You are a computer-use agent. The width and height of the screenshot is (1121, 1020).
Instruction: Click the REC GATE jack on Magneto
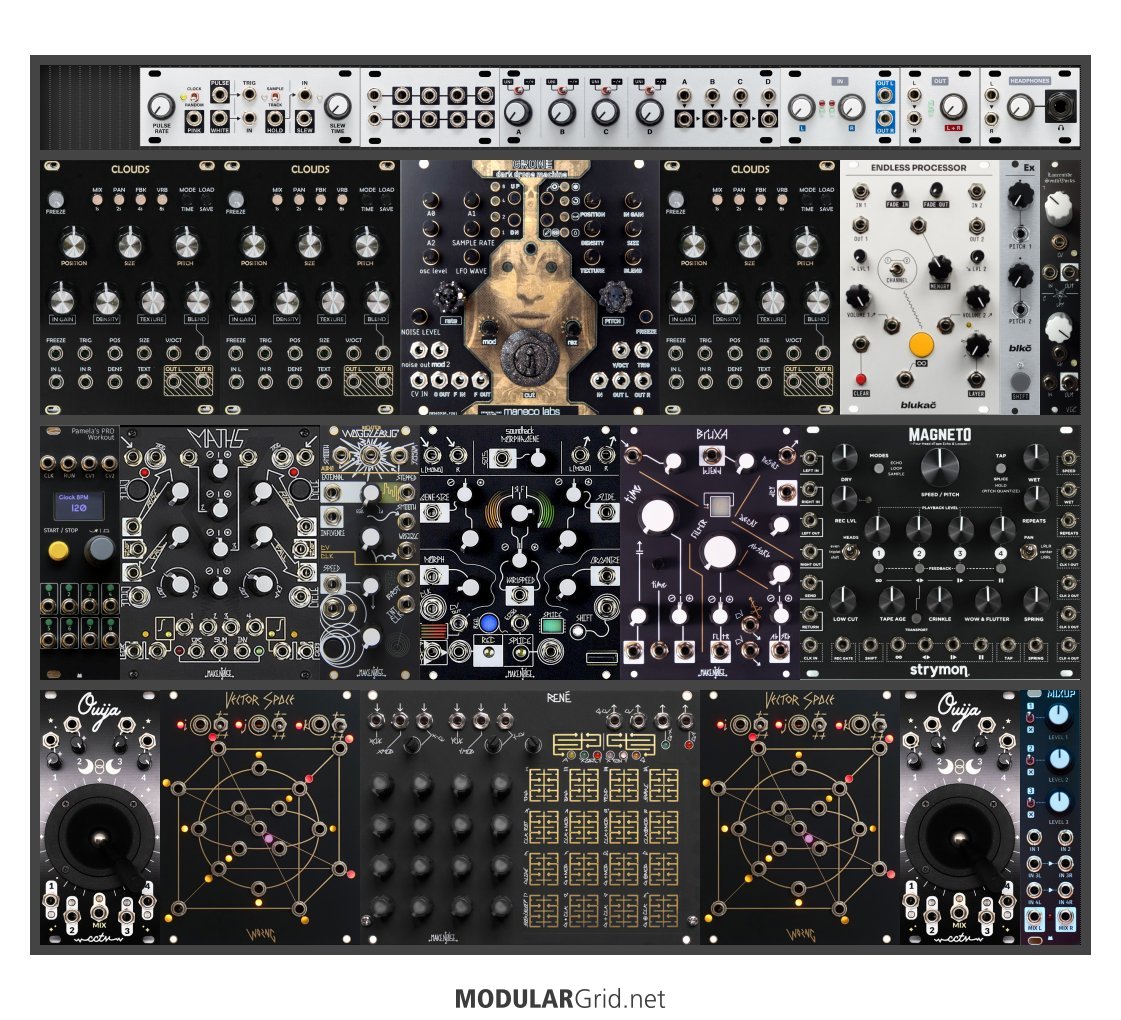pos(844,646)
